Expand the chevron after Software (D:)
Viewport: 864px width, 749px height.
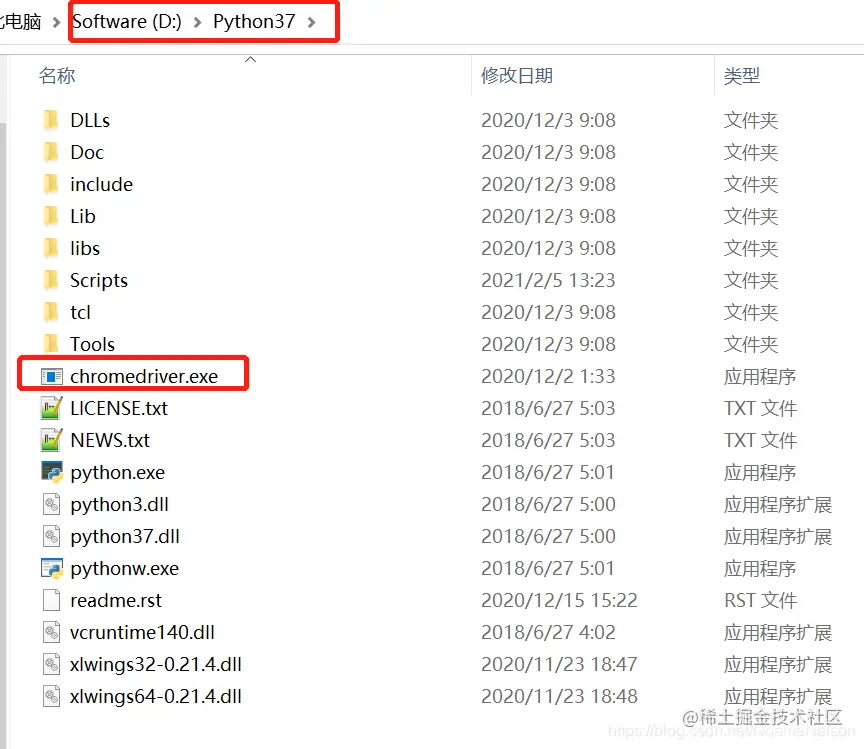[197, 22]
